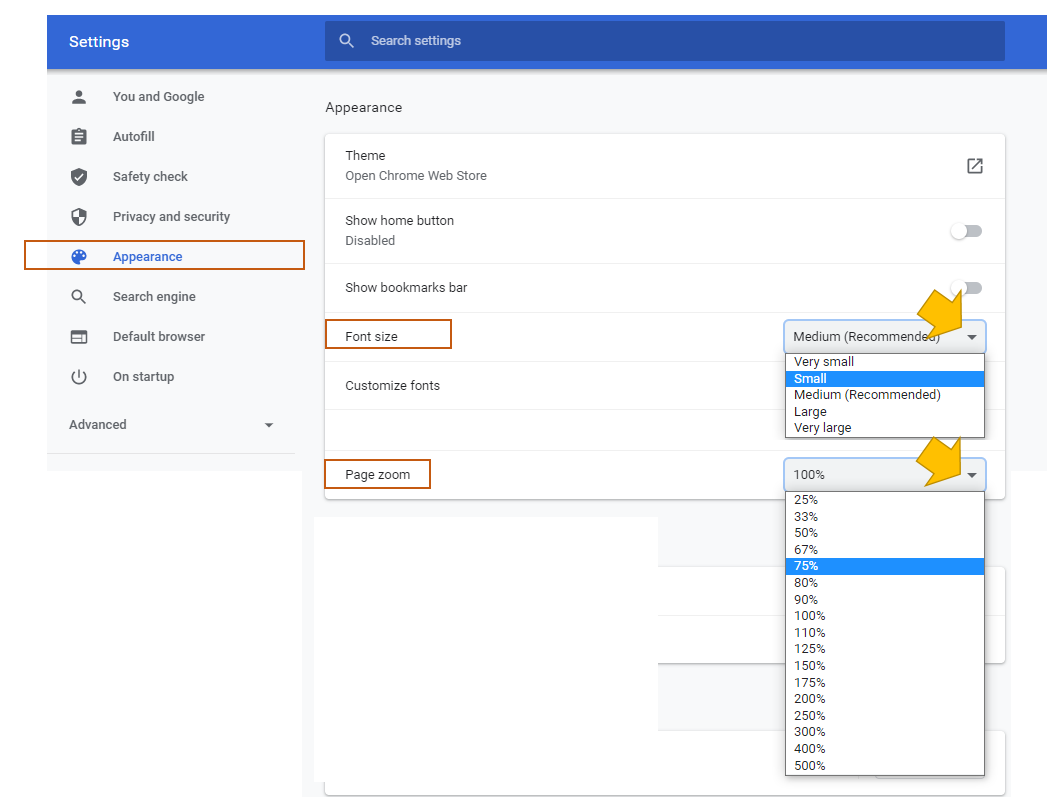Open Search engine settings section

coord(154,297)
